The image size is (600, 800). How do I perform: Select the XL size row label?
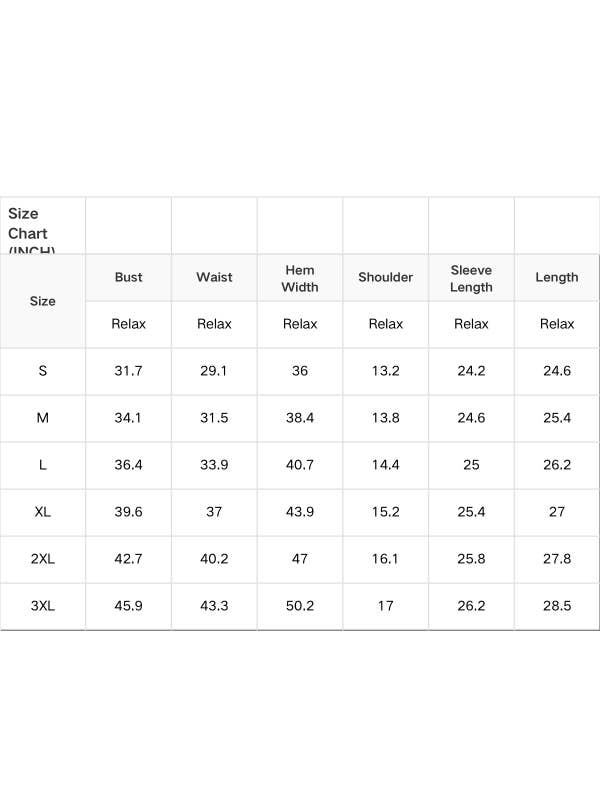coord(43,512)
